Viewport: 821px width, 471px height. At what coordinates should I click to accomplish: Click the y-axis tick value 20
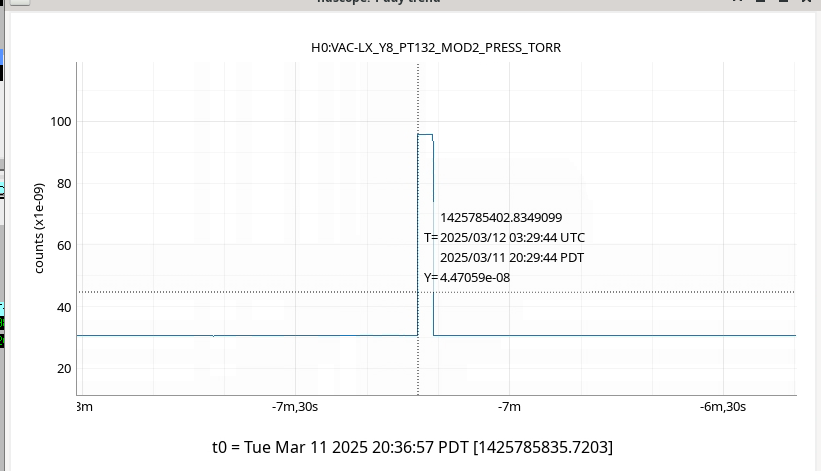coord(64,369)
